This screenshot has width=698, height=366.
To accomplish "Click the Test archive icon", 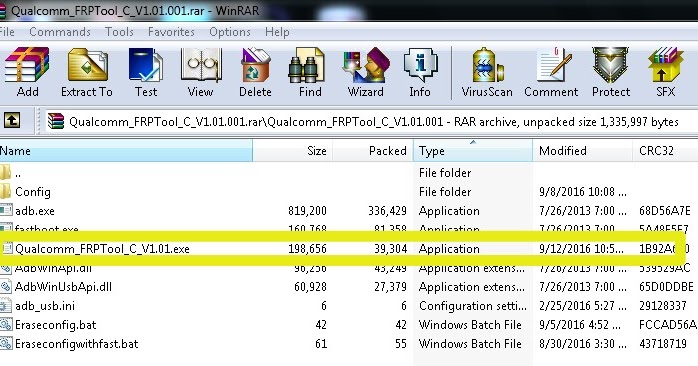I will 146,65.
